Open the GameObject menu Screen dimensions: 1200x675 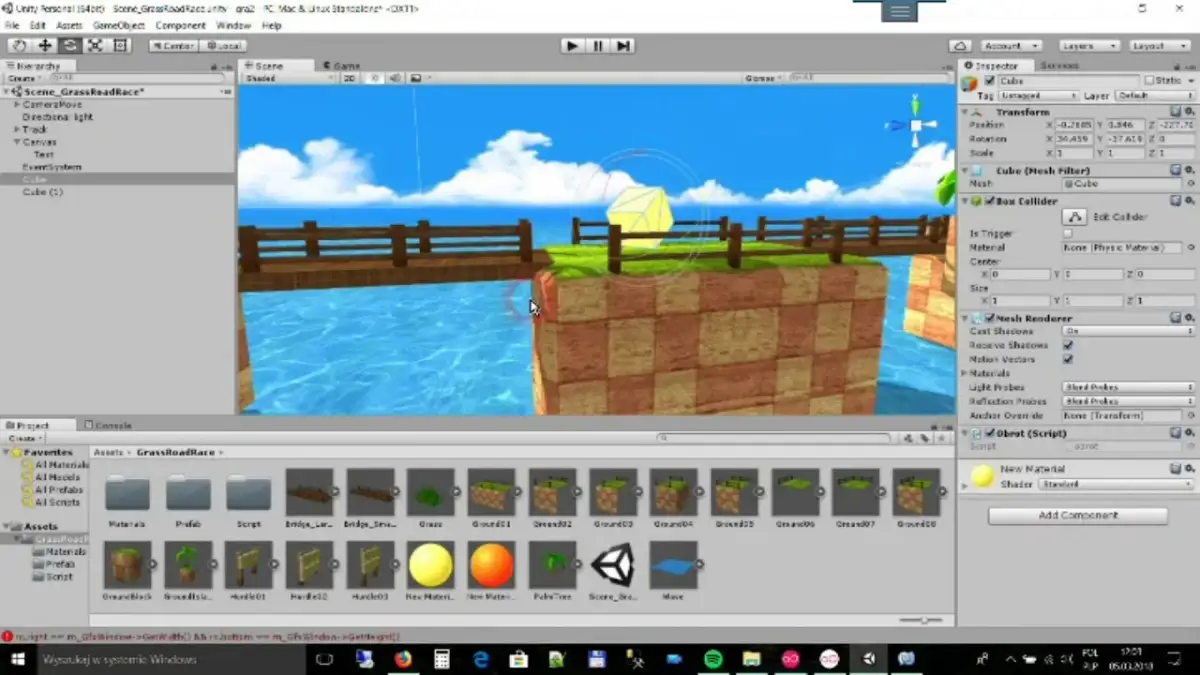click(119, 25)
